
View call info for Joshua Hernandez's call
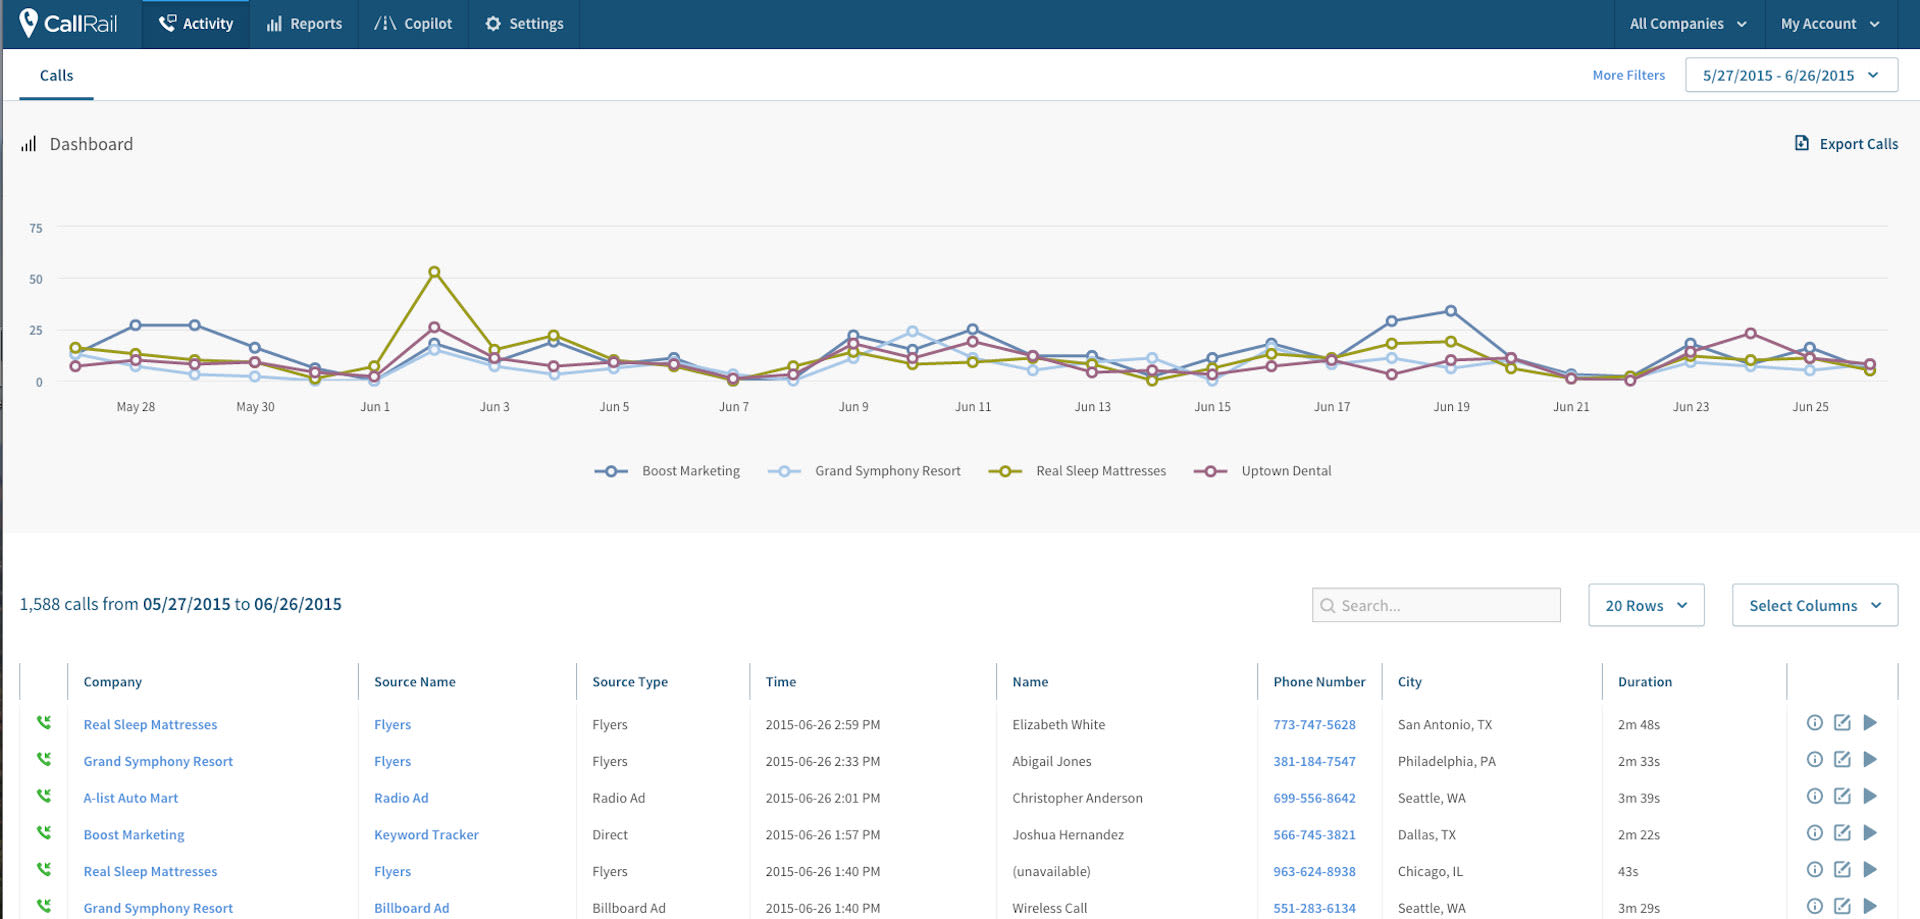(1814, 833)
